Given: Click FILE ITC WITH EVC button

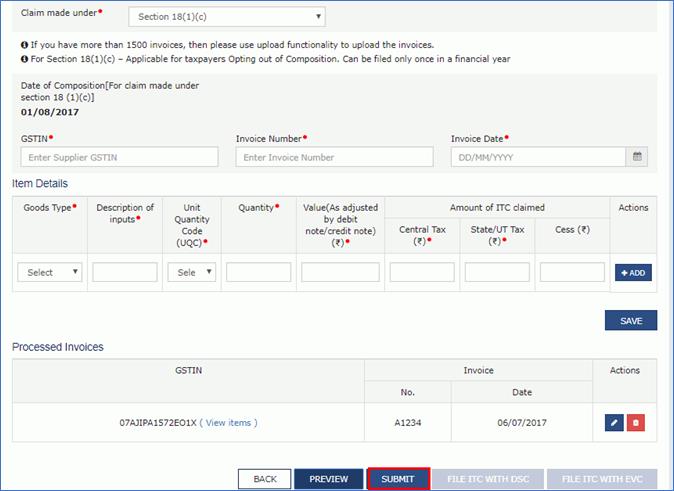Looking at the screenshot, I should pyautogui.click(x=602, y=479).
